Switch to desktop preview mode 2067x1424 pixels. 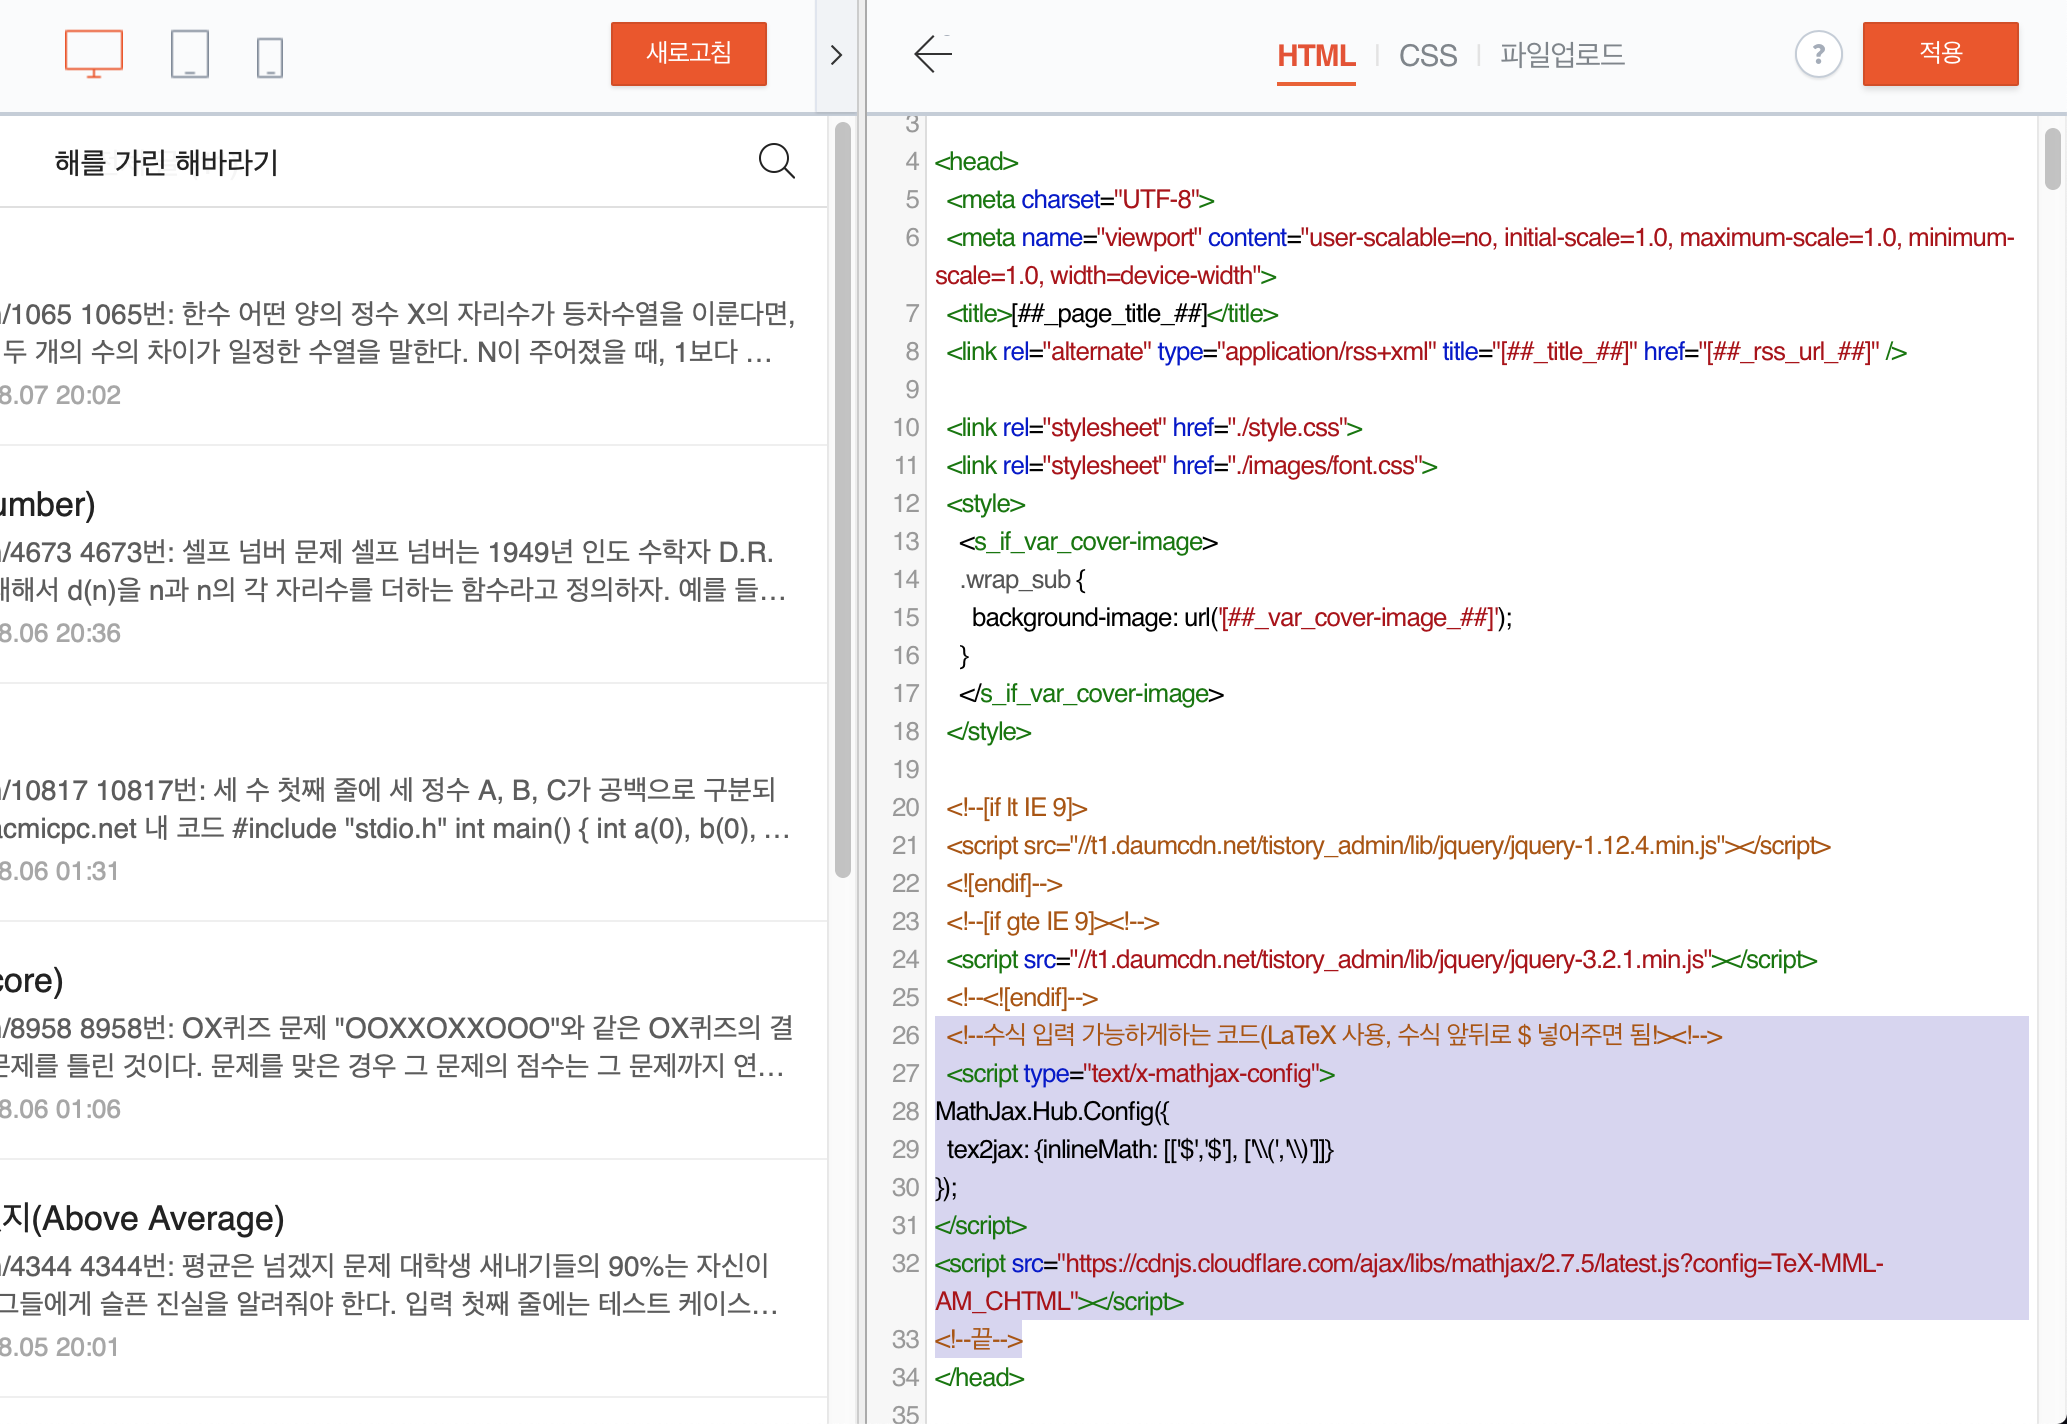click(93, 54)
